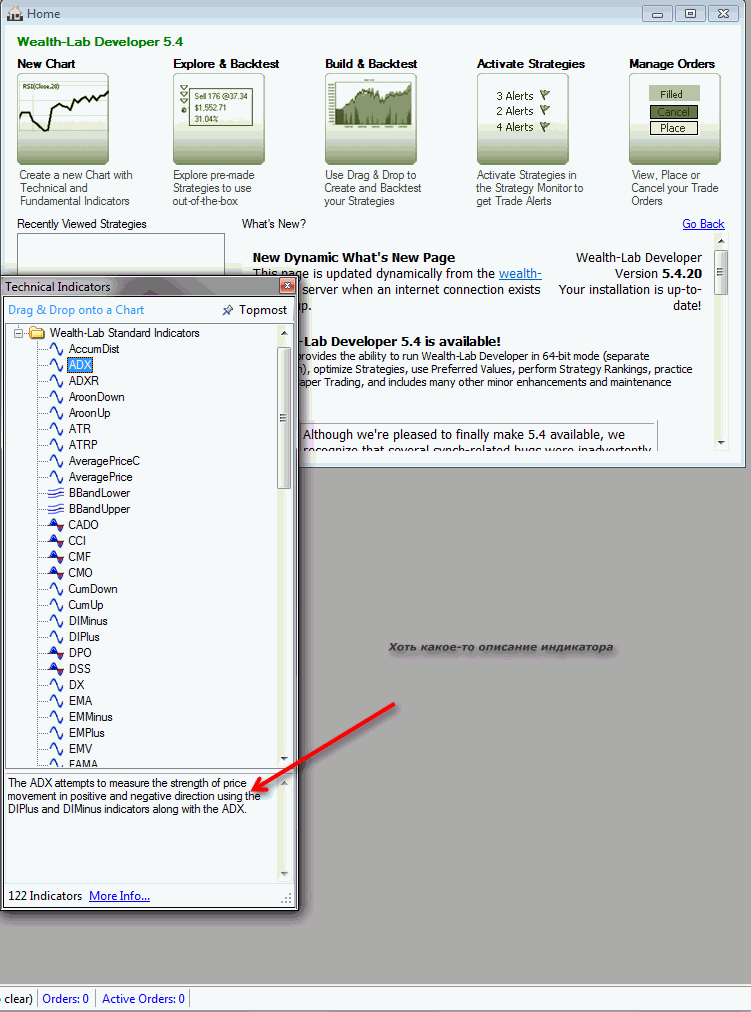Click the What's New scrollbar thumb

click(x=721, y=272)
